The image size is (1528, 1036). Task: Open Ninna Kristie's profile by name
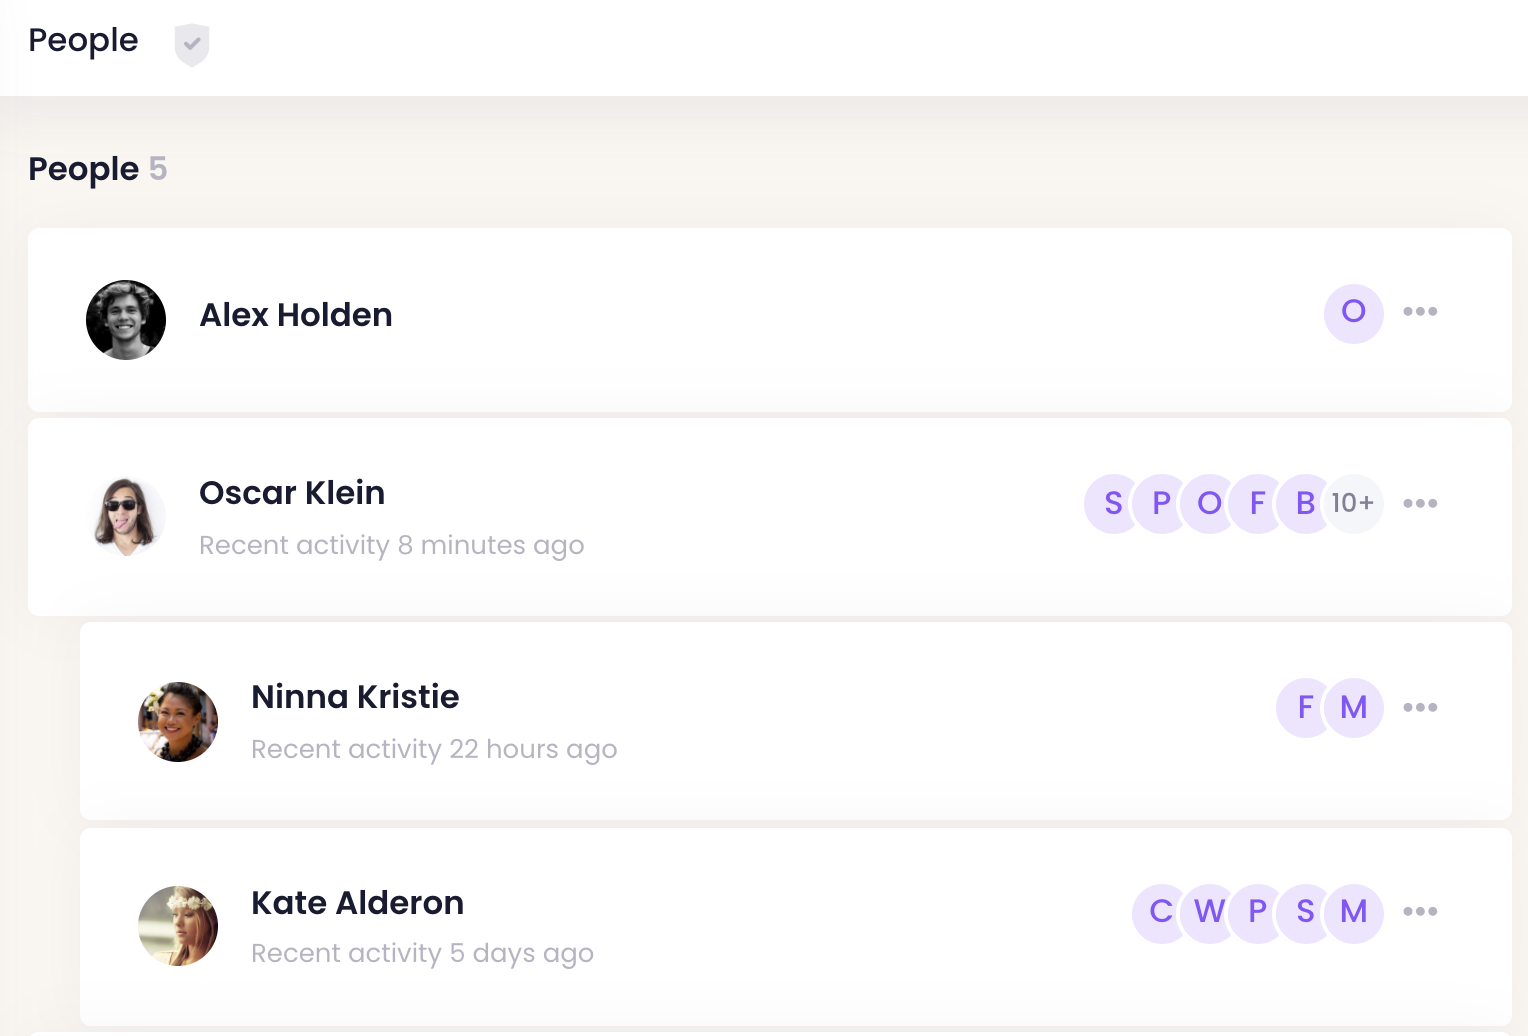[355, 697]
